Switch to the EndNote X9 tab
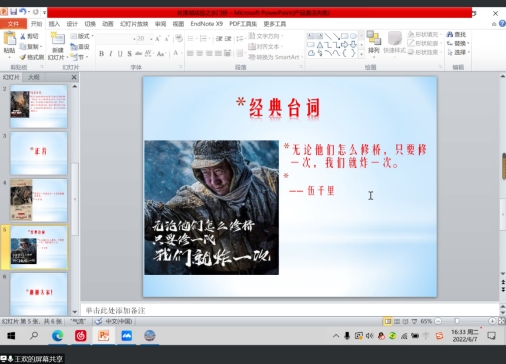The image size is (506, 364). (206, 24)
